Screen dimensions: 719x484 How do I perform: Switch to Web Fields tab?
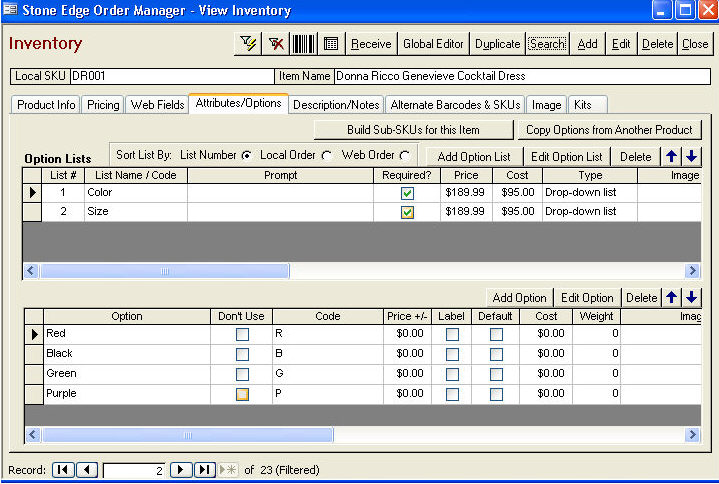click(x=157, y=105)
